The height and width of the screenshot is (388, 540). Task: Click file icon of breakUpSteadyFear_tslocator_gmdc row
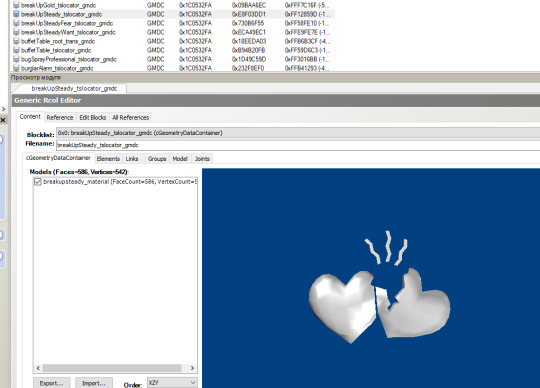point(16,23)
